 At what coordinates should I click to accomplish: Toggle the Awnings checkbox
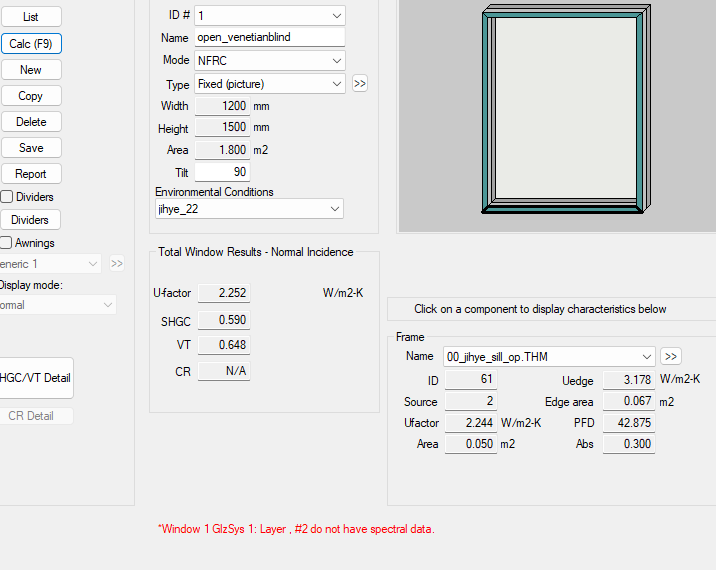pos(7,243)
